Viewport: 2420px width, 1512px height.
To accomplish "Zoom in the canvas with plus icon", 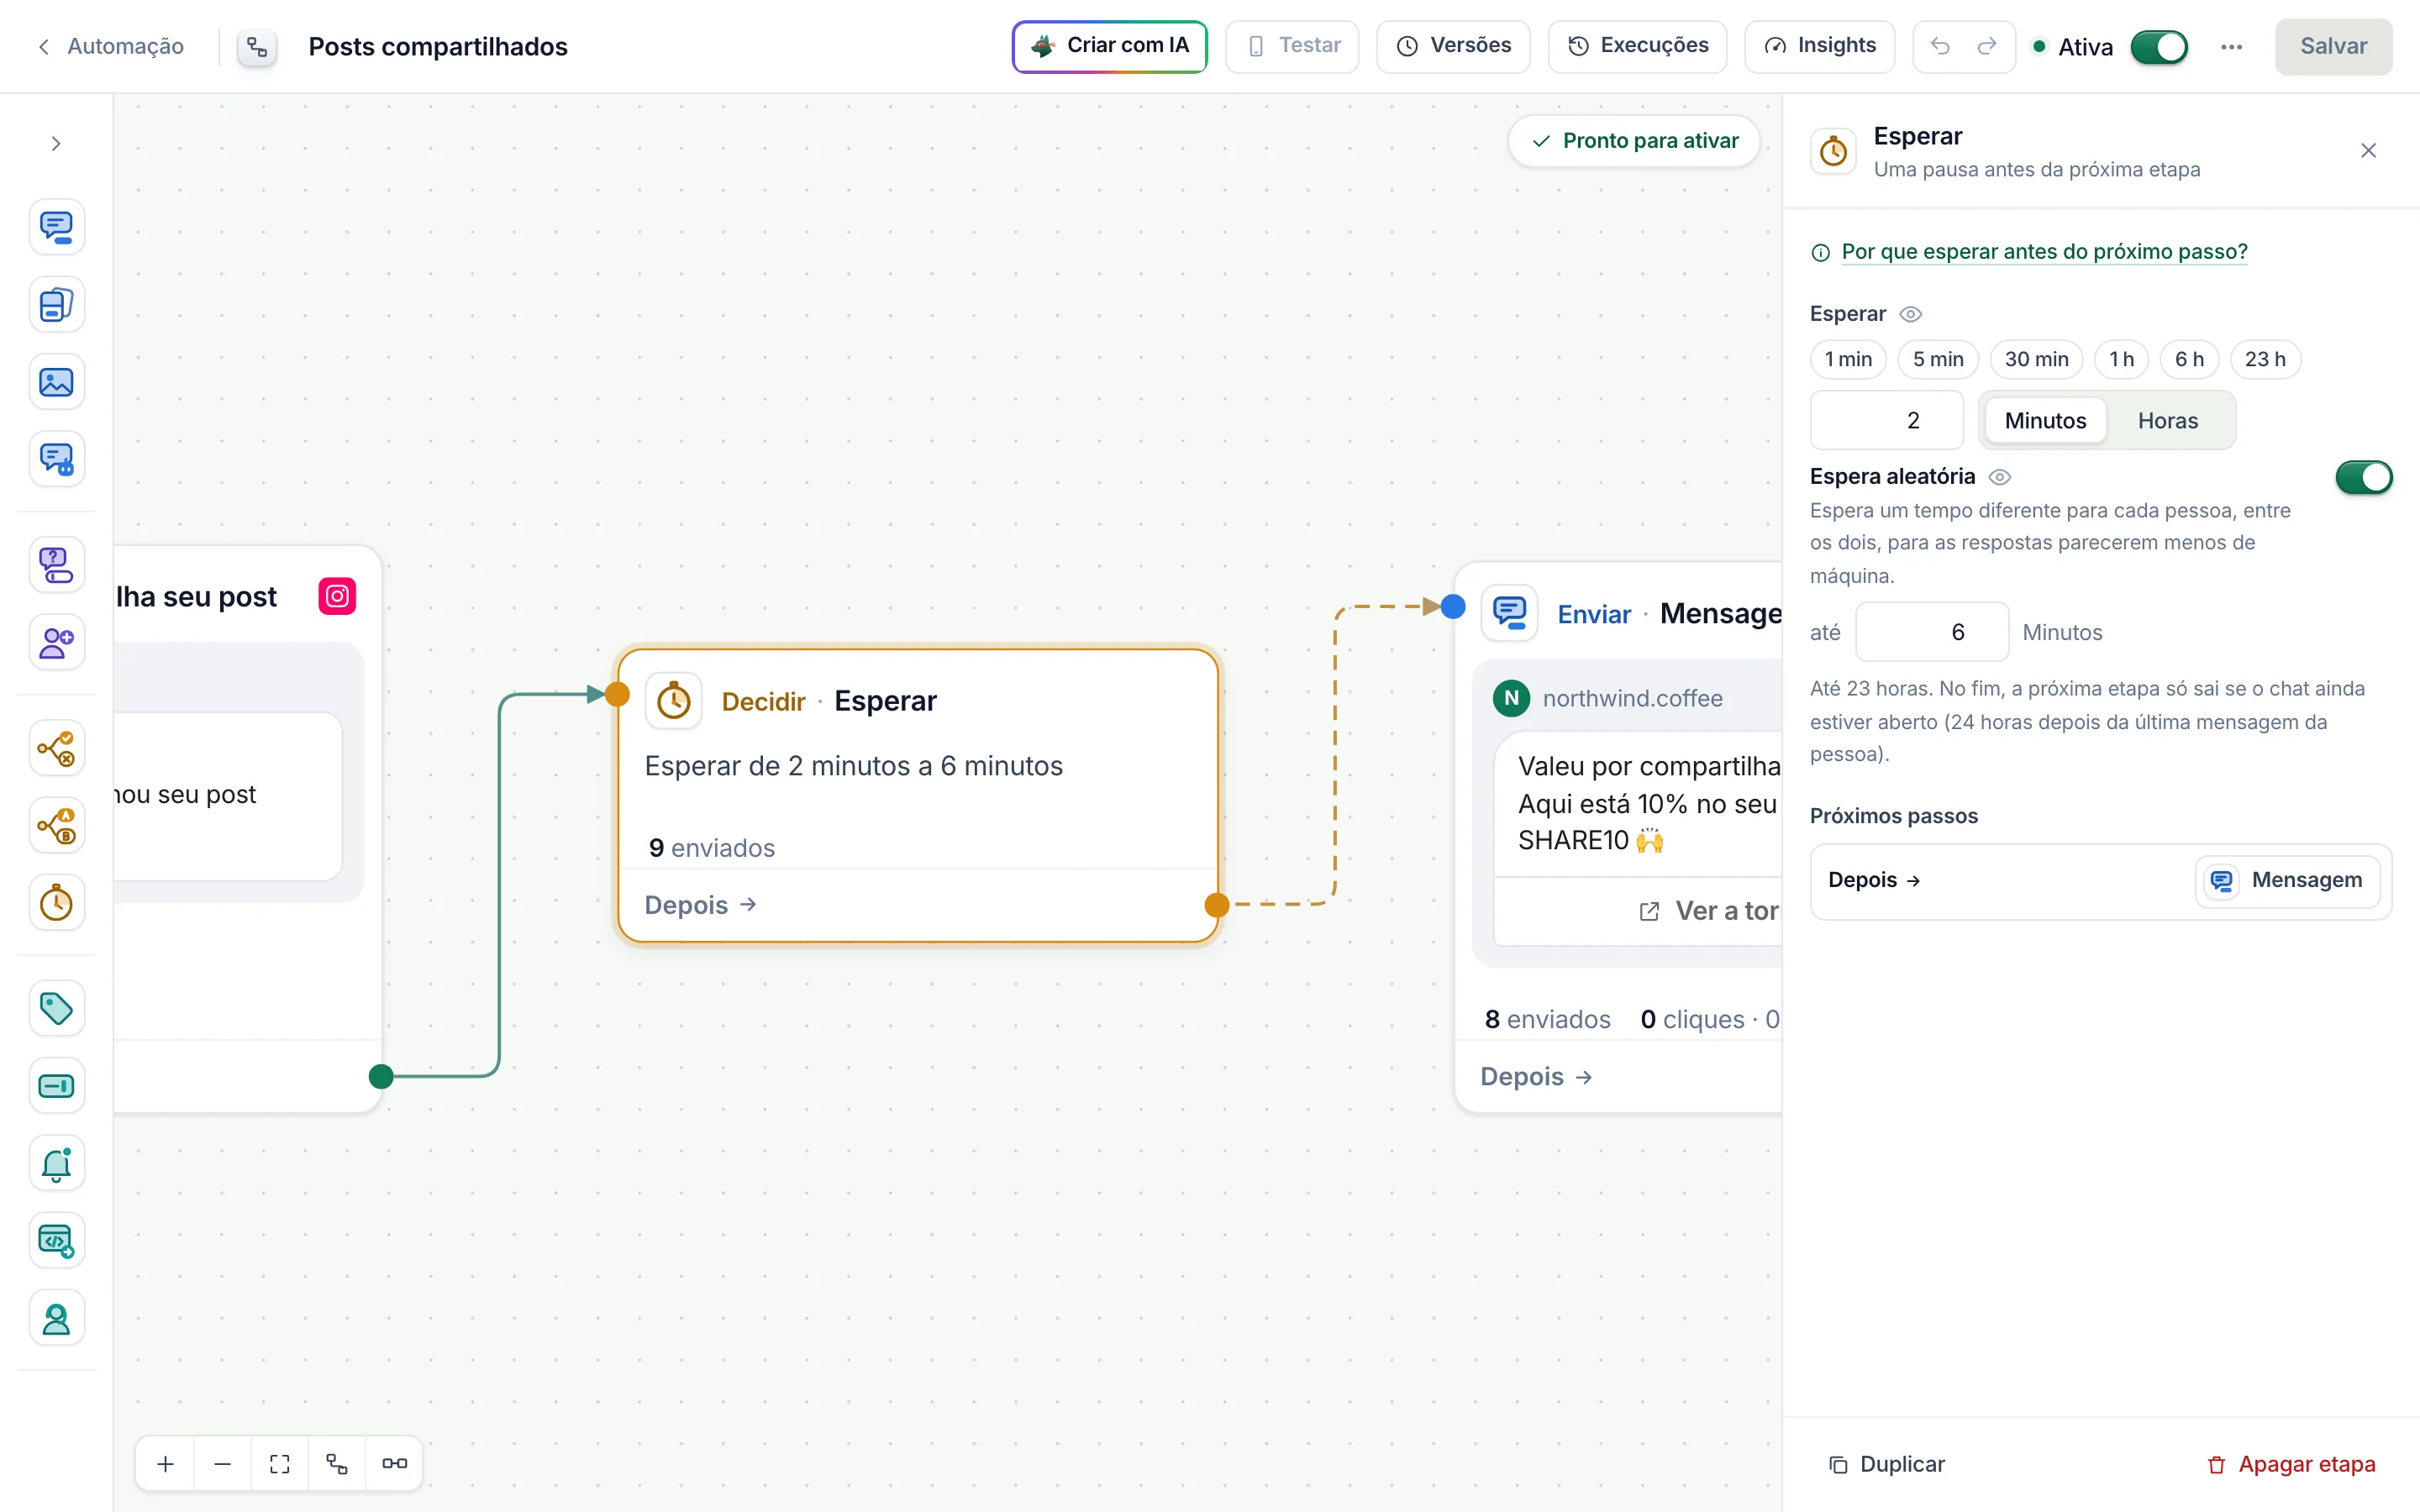I will click(166, 1464).
